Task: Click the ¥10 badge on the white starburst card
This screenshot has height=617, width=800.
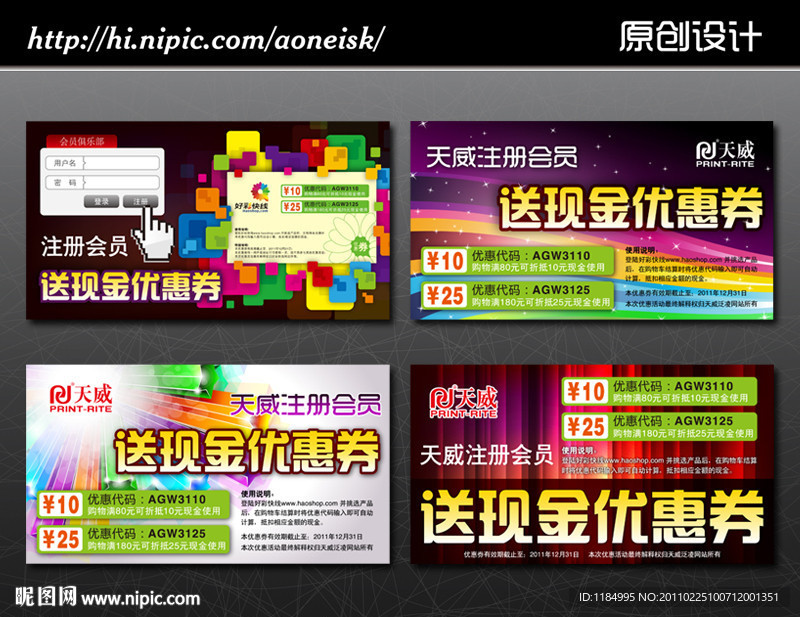Action: (61, 505)
